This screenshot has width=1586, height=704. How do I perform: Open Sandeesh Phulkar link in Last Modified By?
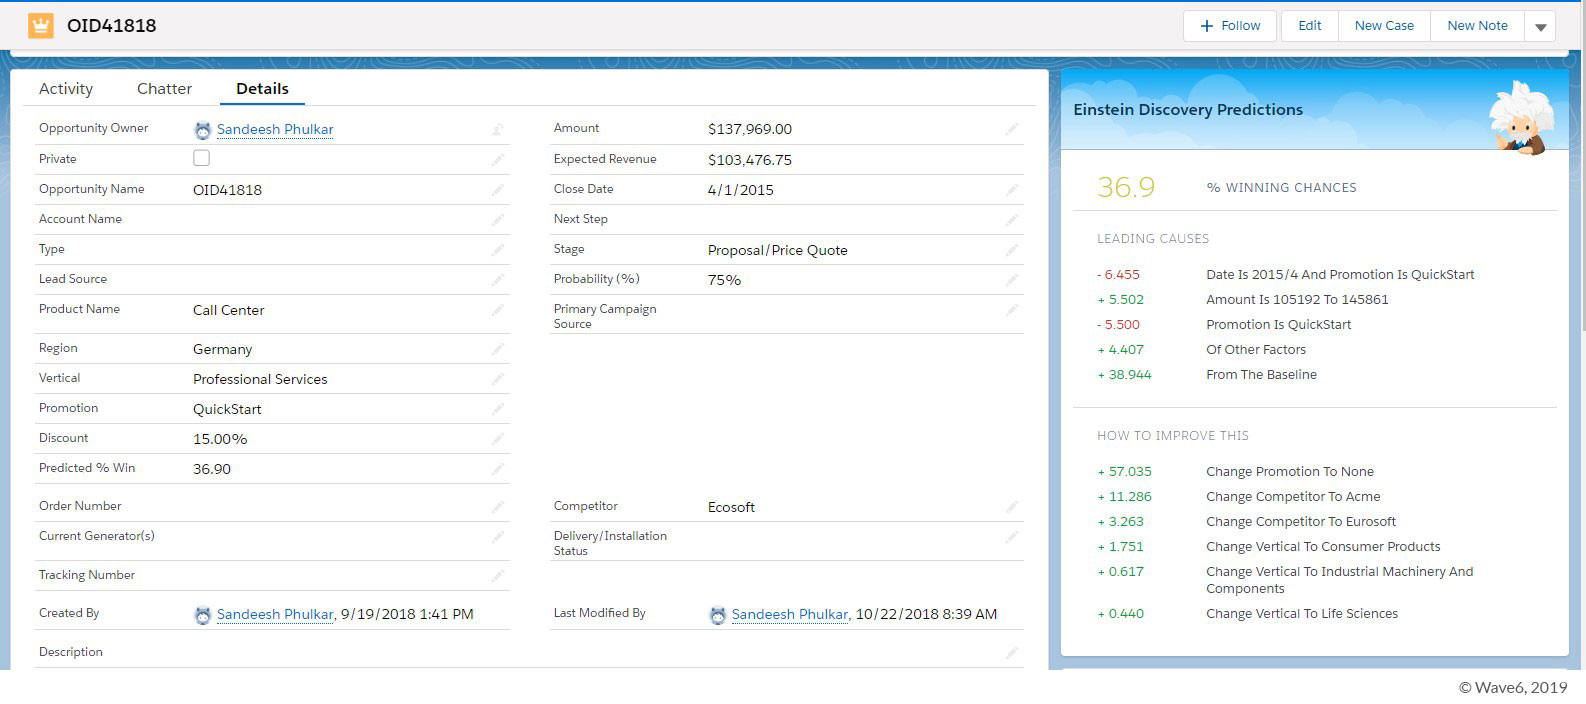click(789, 615)
